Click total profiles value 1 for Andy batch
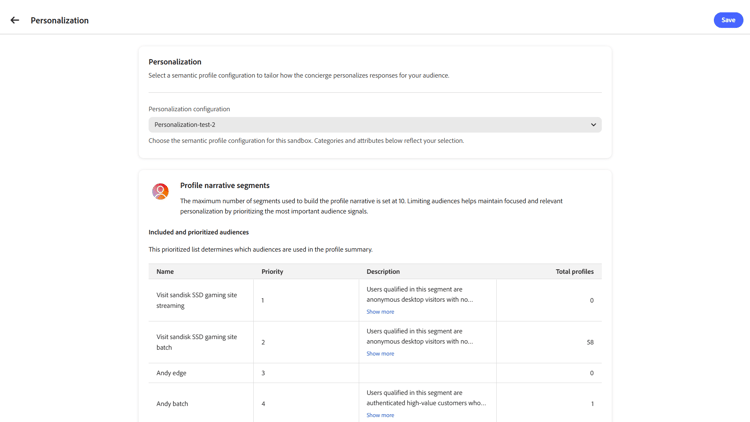The image size is (750, 422). point(592,404)
